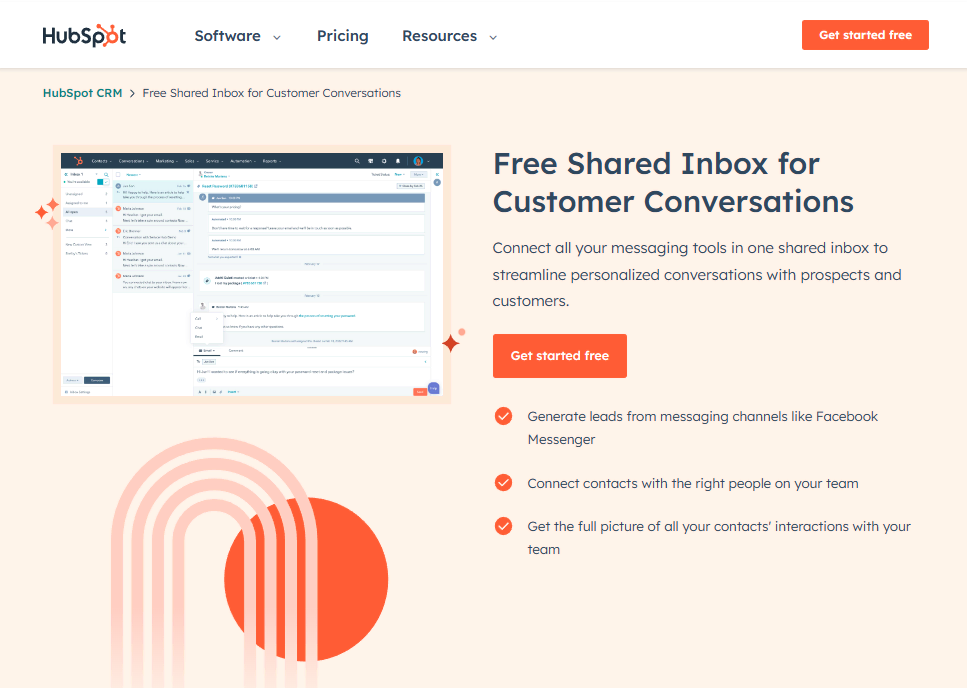
Task: Click the image icon in the composer toolbar
Action: [214, 392]
